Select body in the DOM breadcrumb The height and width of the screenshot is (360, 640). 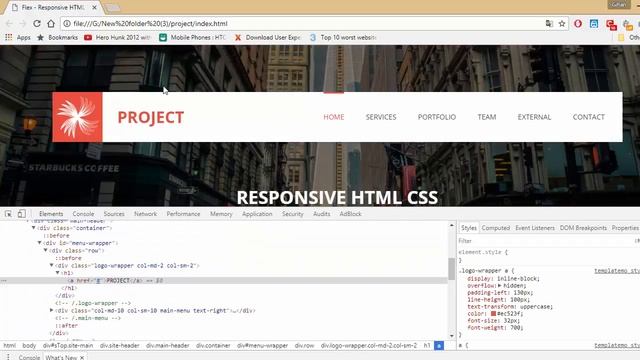[x=29, y=346]
